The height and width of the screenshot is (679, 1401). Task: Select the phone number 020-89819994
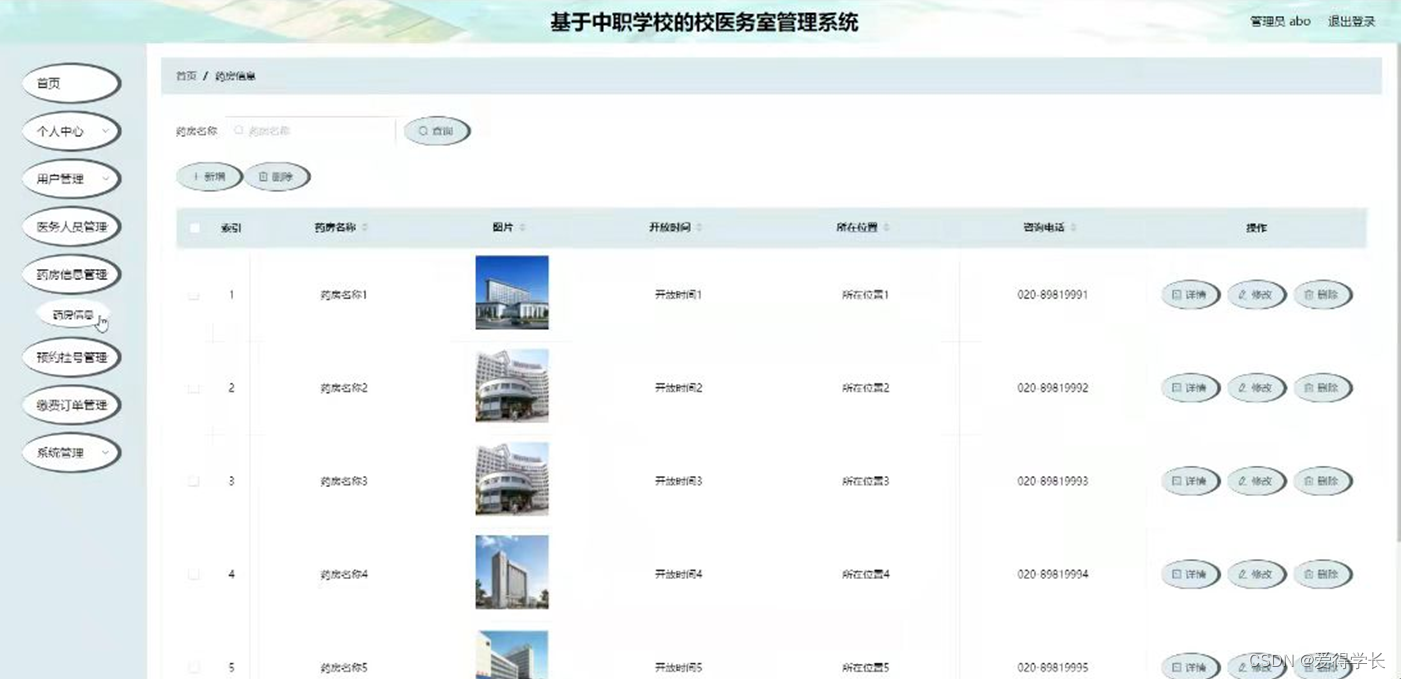(x=1053, y=574)
